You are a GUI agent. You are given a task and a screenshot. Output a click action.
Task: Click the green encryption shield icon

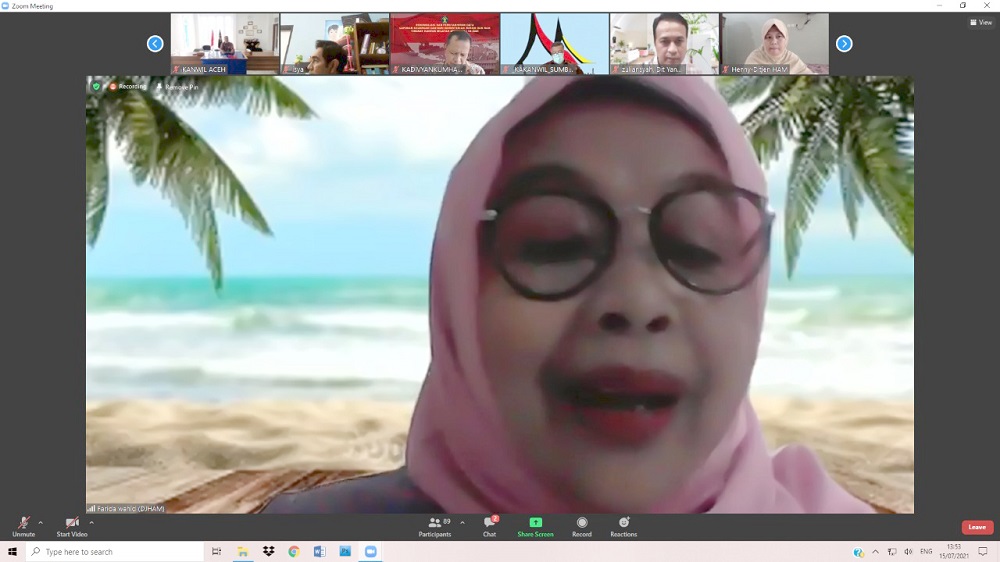coord(96,87)
